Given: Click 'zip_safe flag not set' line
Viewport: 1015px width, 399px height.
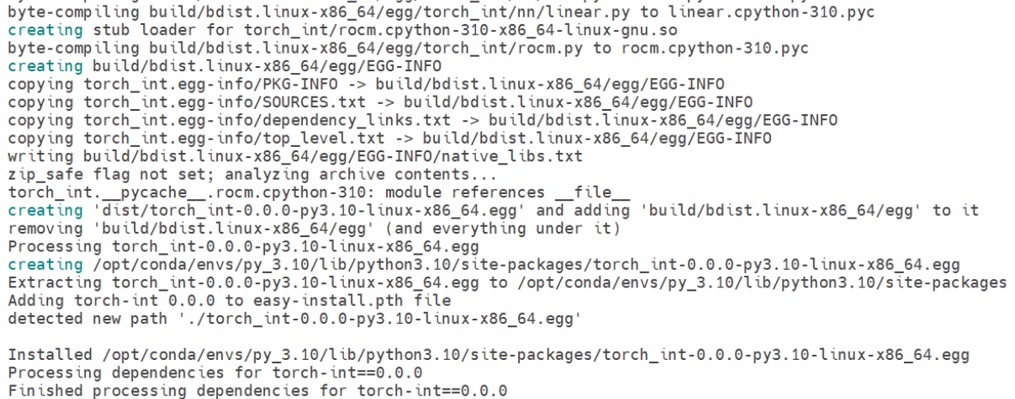Looking at the screenshot, I should [x=252, y=175].
